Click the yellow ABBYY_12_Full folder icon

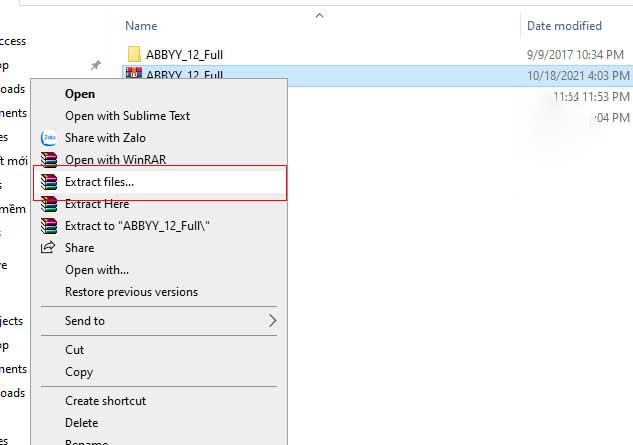click(134, 54)
